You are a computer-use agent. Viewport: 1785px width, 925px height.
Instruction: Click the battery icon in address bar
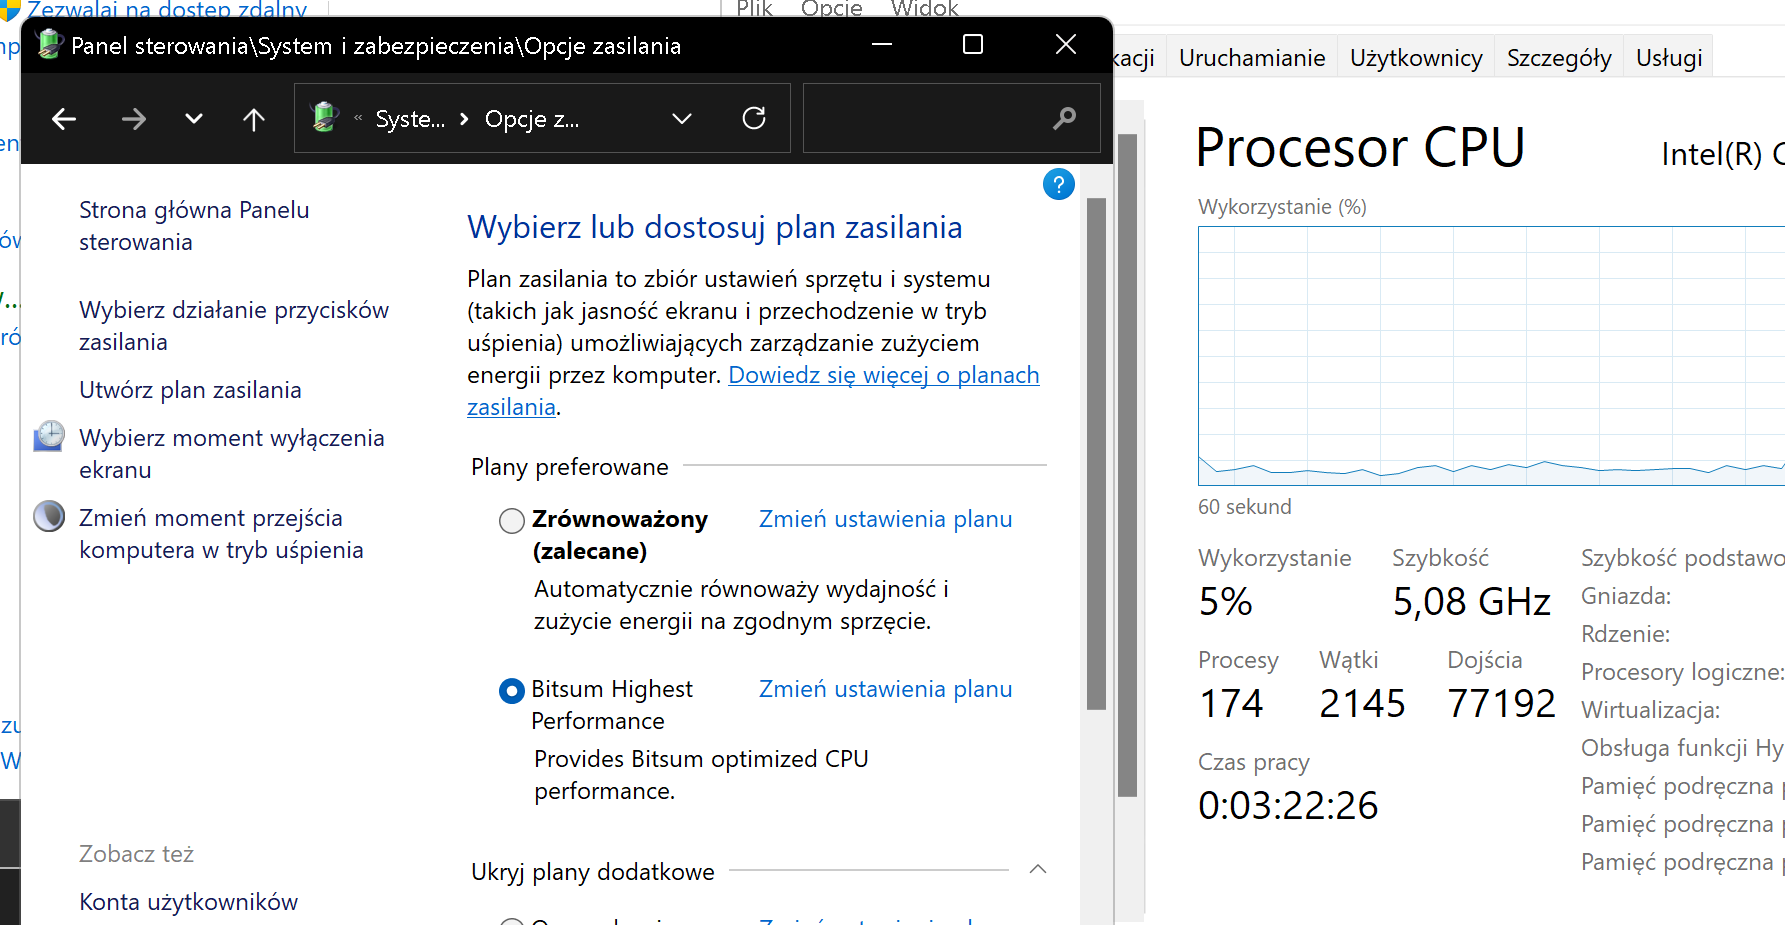pos(325,117)
